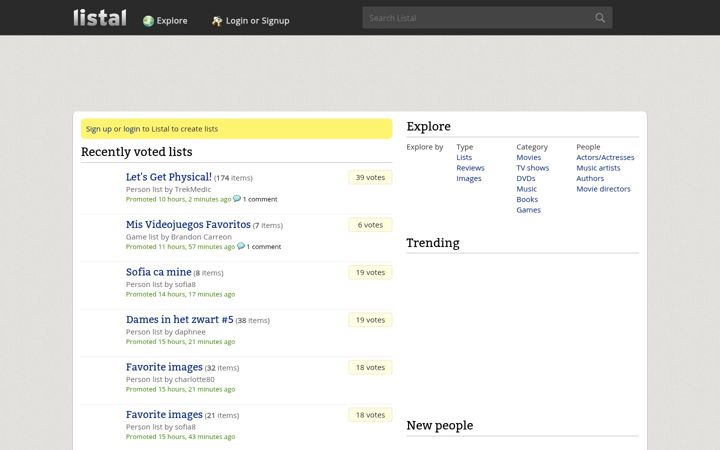Image resolution: width=720 pixels, height=450 pixels.
Task: Click 'Promoted 11 hours, 57 minutes ago' text
Action: coord(180,247)
